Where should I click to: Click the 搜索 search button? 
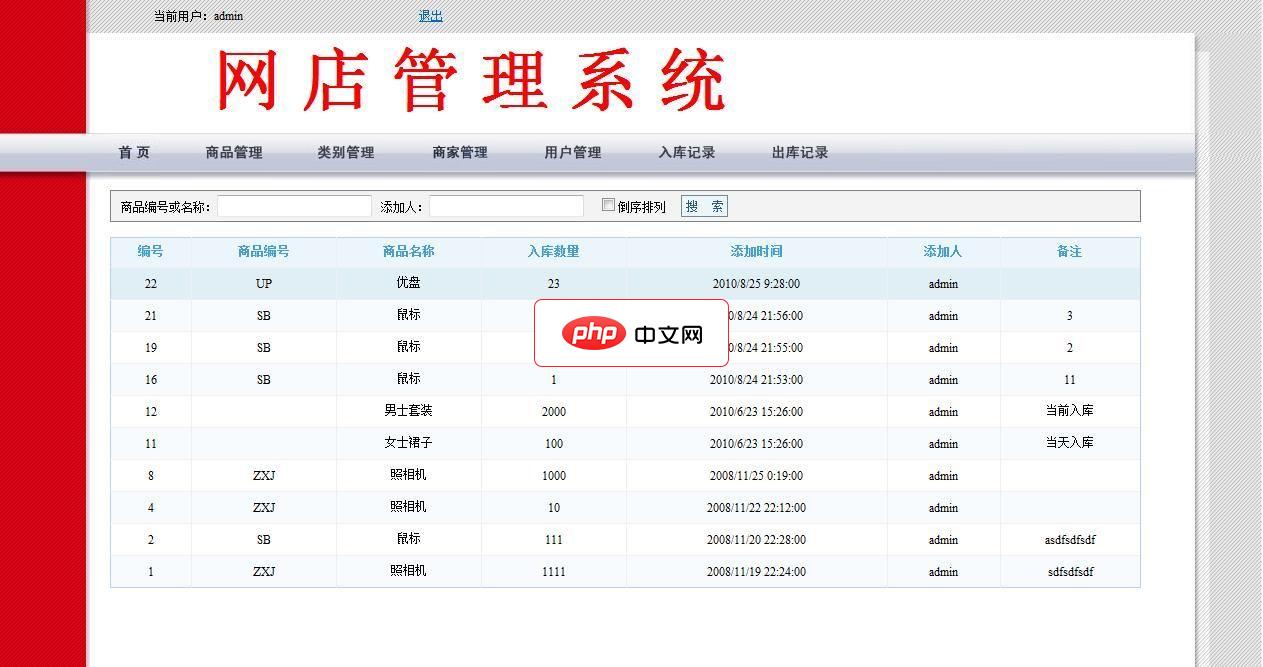tap(704, 205)
